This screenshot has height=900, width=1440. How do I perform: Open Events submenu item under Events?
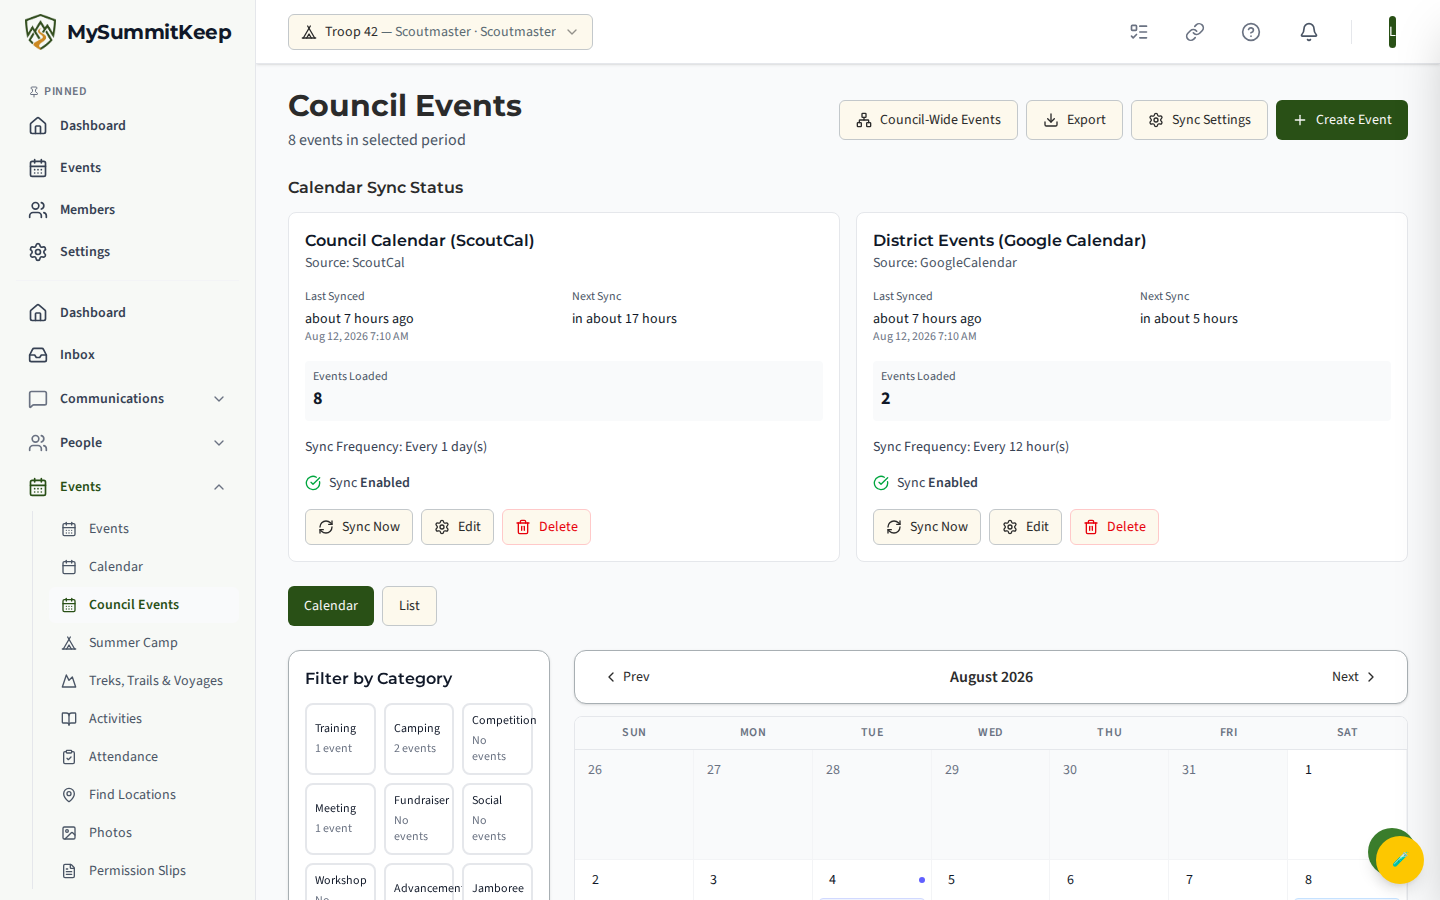click(x=144, y=529)
